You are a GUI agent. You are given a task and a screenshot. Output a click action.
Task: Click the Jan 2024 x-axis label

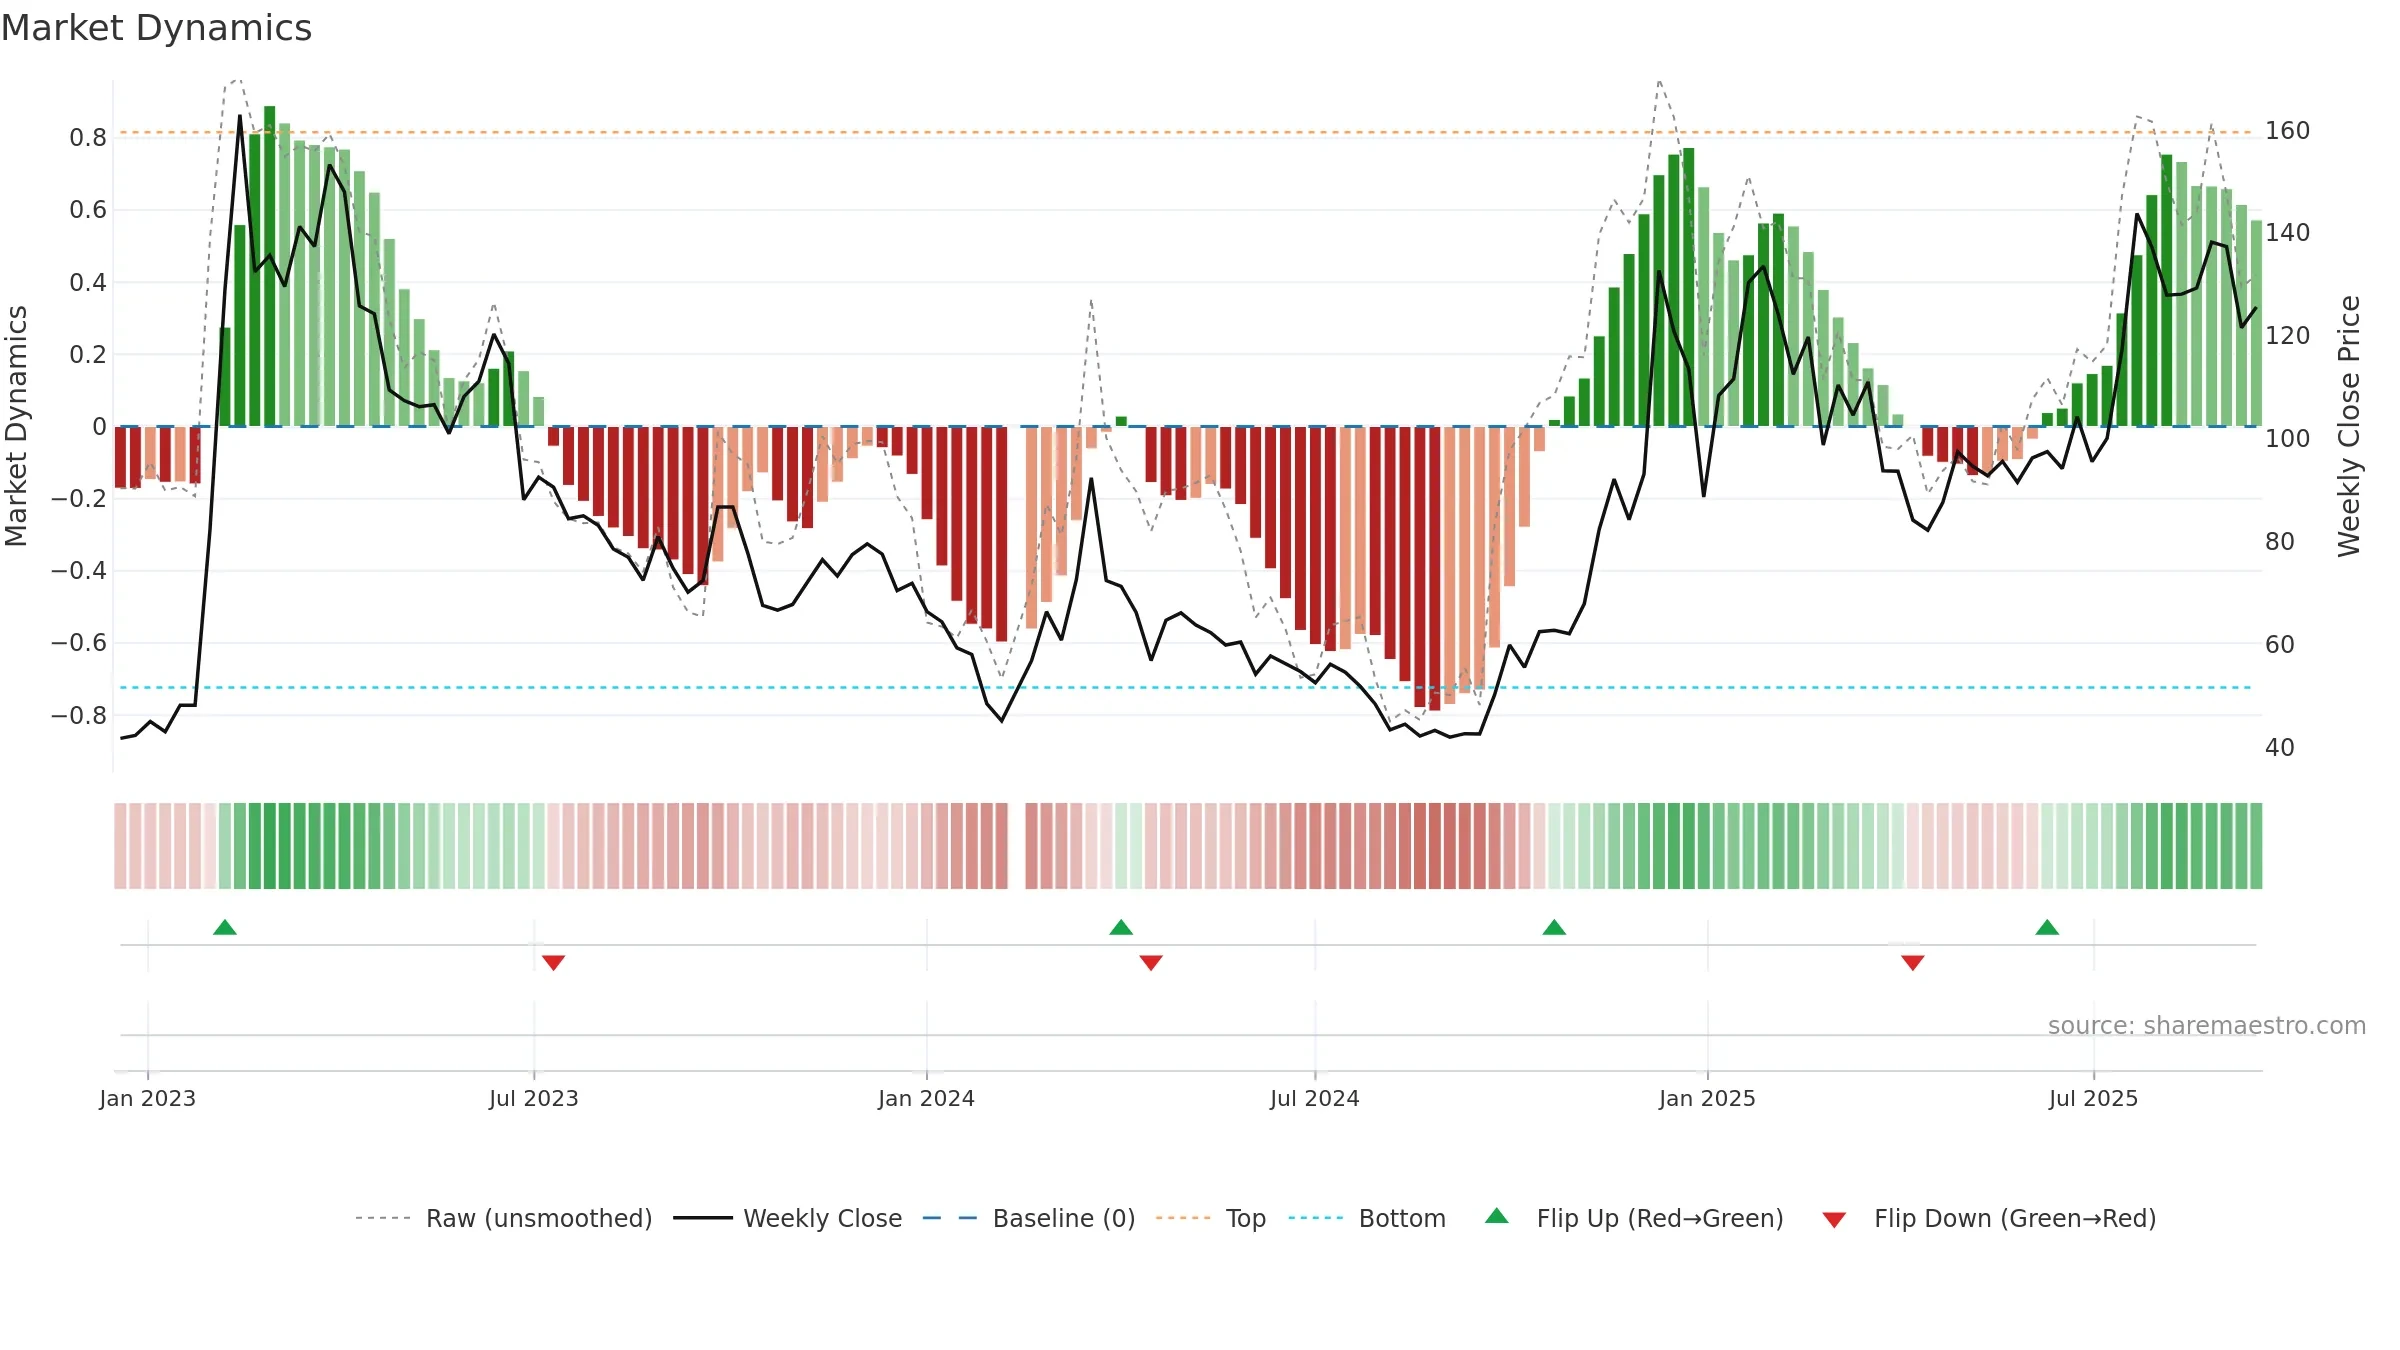pyautogui.click(x=927, y=1098)
